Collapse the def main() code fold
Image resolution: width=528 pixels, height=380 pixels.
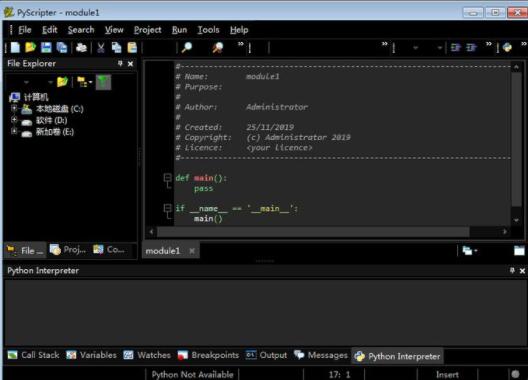click(167, 177)
